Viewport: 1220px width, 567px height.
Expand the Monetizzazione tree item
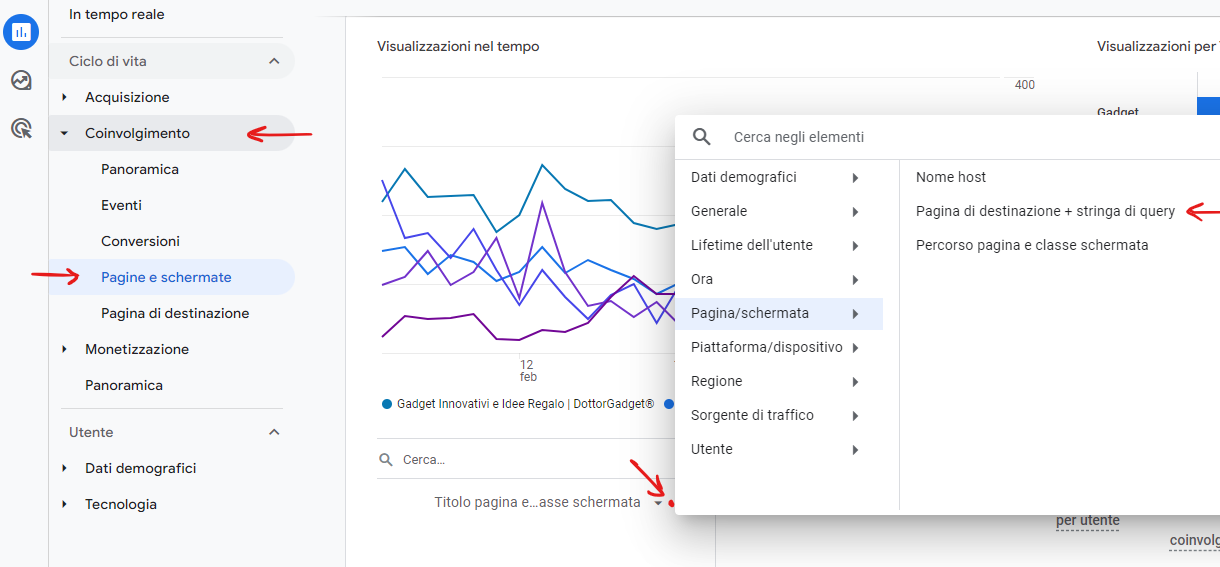(65, 349)
